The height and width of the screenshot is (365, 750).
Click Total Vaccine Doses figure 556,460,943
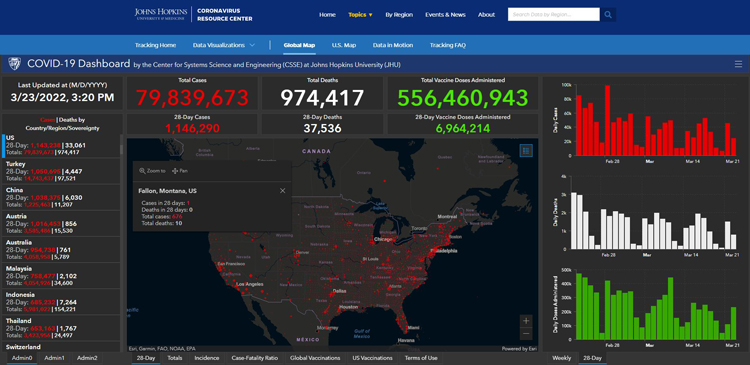point(463,98)
